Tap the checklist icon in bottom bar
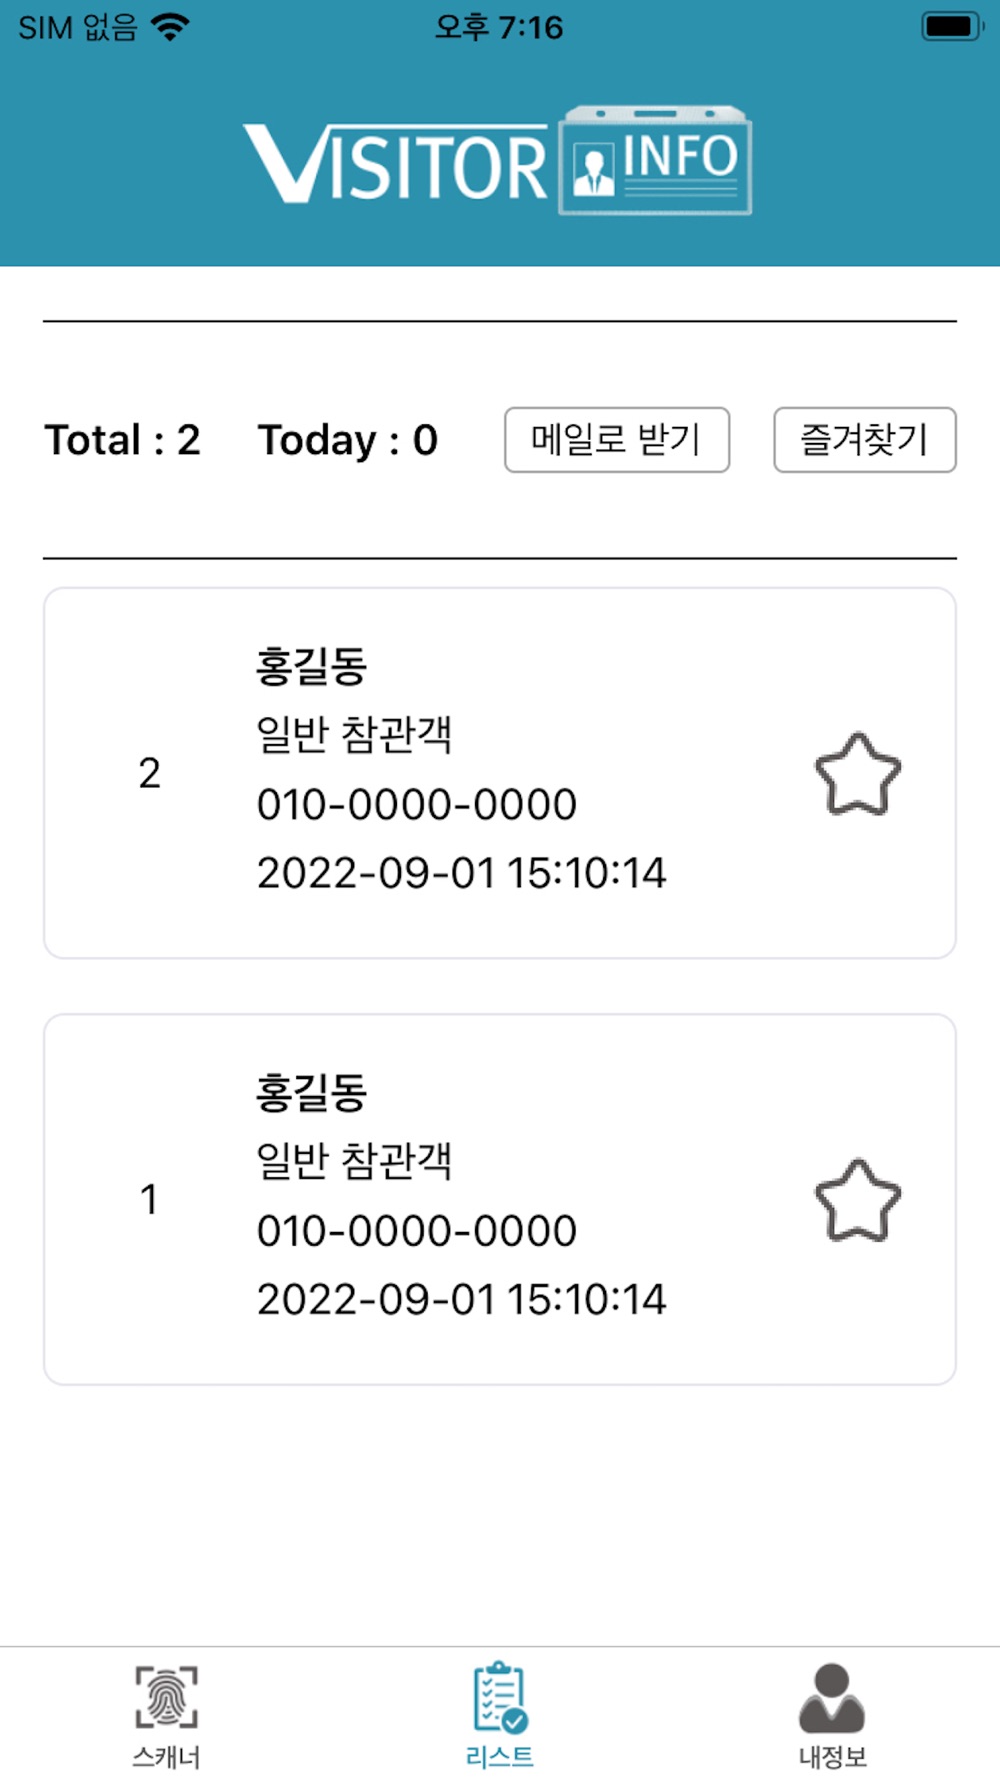 [x=500, y=1697]
